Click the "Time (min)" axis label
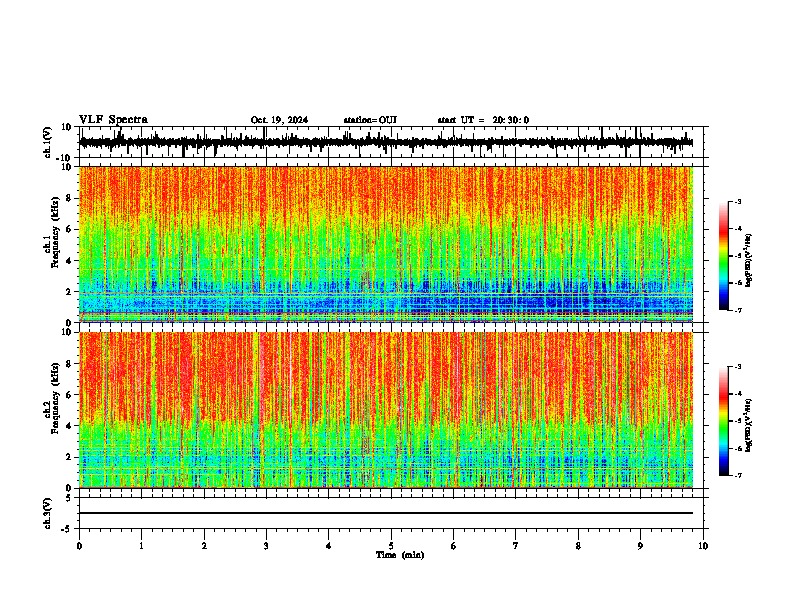Image resolution: width=792 pixels, height=612 pixels. click(400, 555)
